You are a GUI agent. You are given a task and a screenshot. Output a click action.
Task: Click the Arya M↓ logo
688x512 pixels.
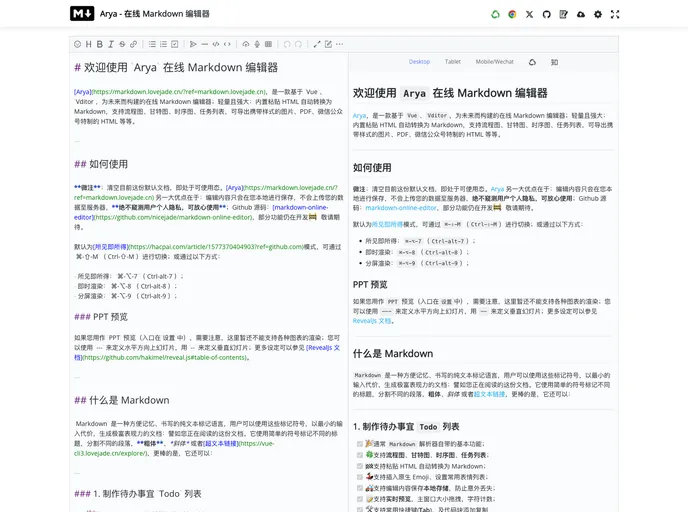[x=82, y=14]
